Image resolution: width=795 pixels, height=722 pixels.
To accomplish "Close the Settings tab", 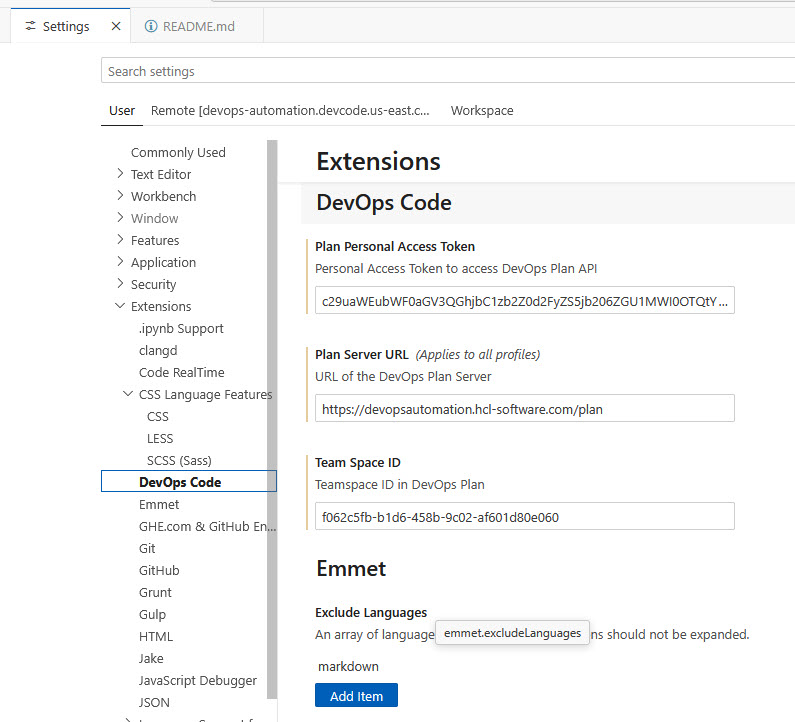I will click(116, 27).
